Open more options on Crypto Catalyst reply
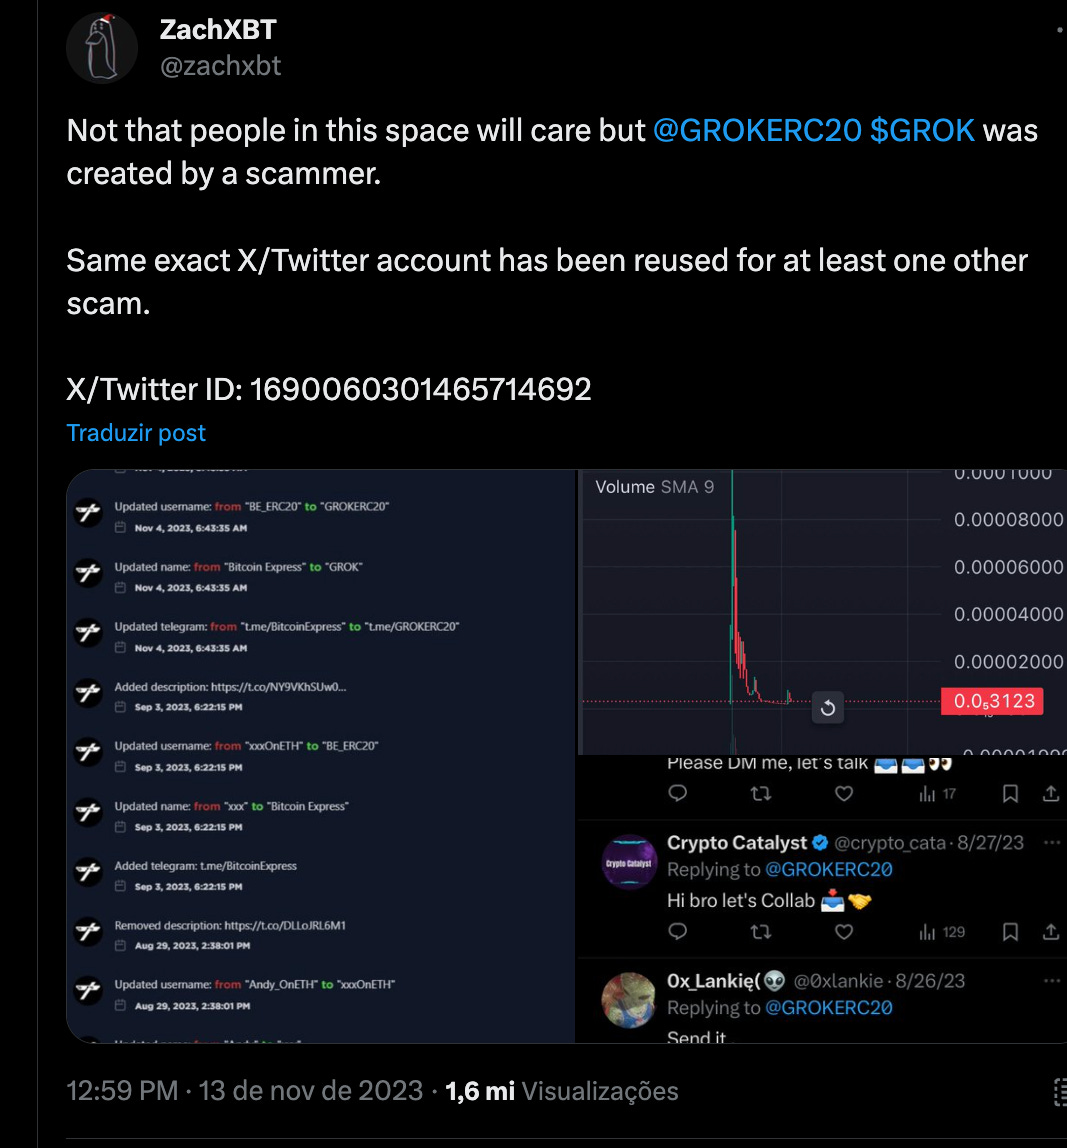 coord(1052,843)
